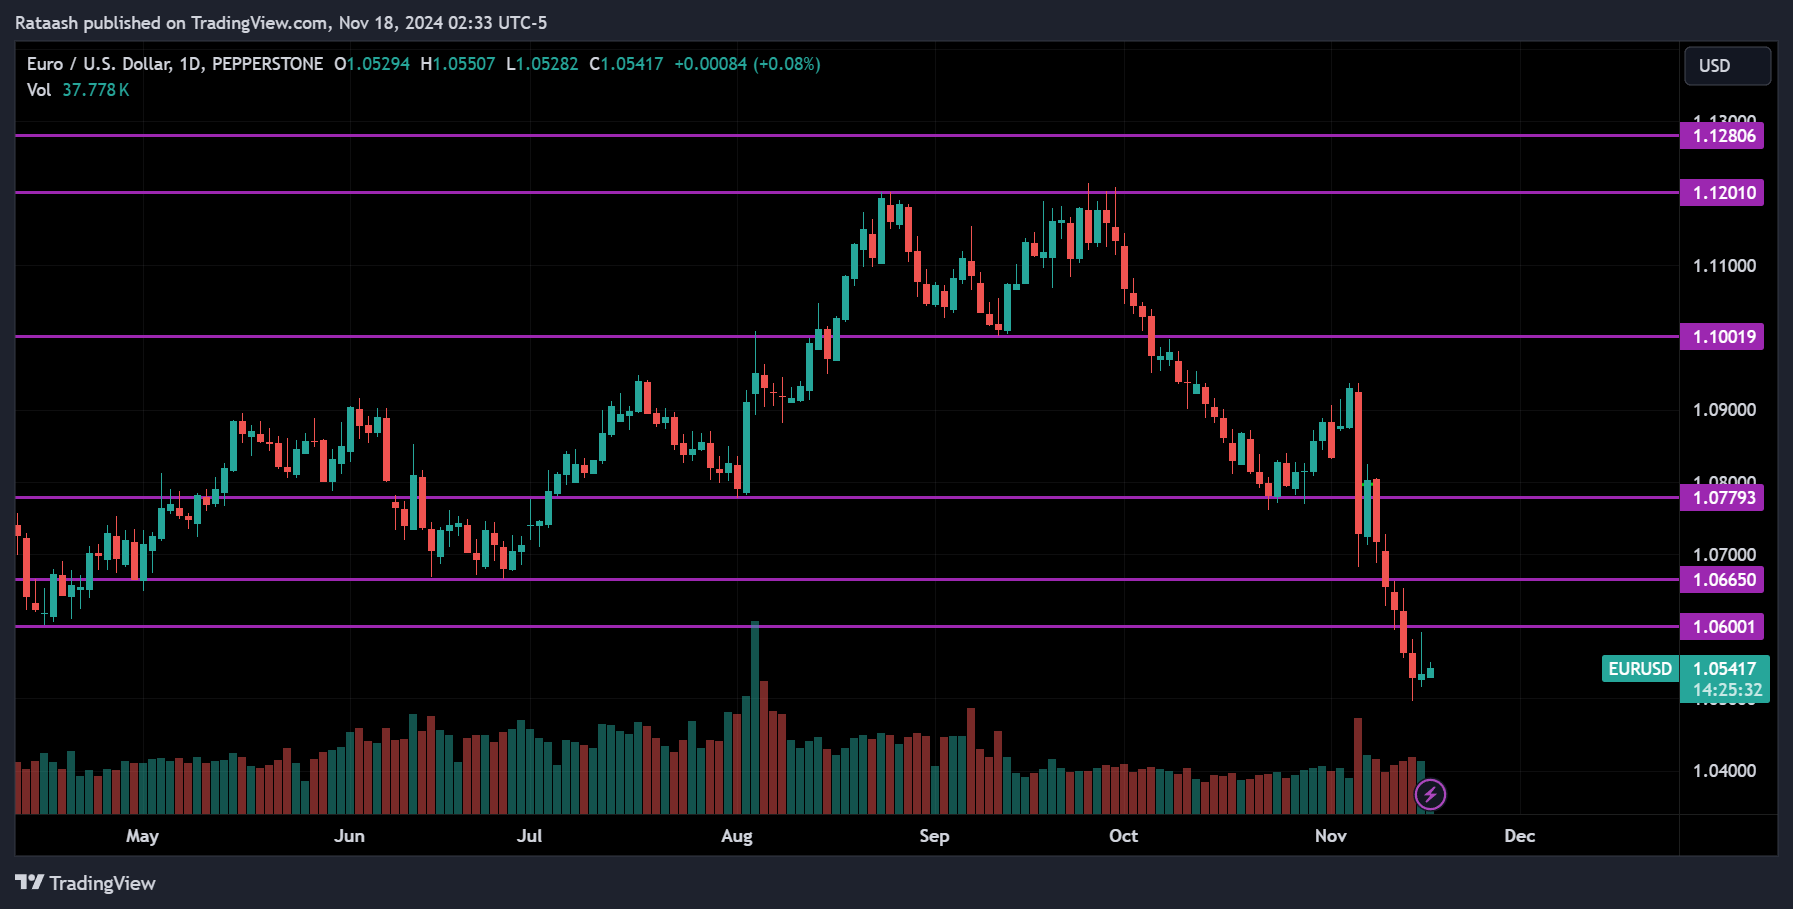Click the Dec label on time axis
Viewport: 1793px width, 909px height.
pyautogui.click(x=1519, y=836)
